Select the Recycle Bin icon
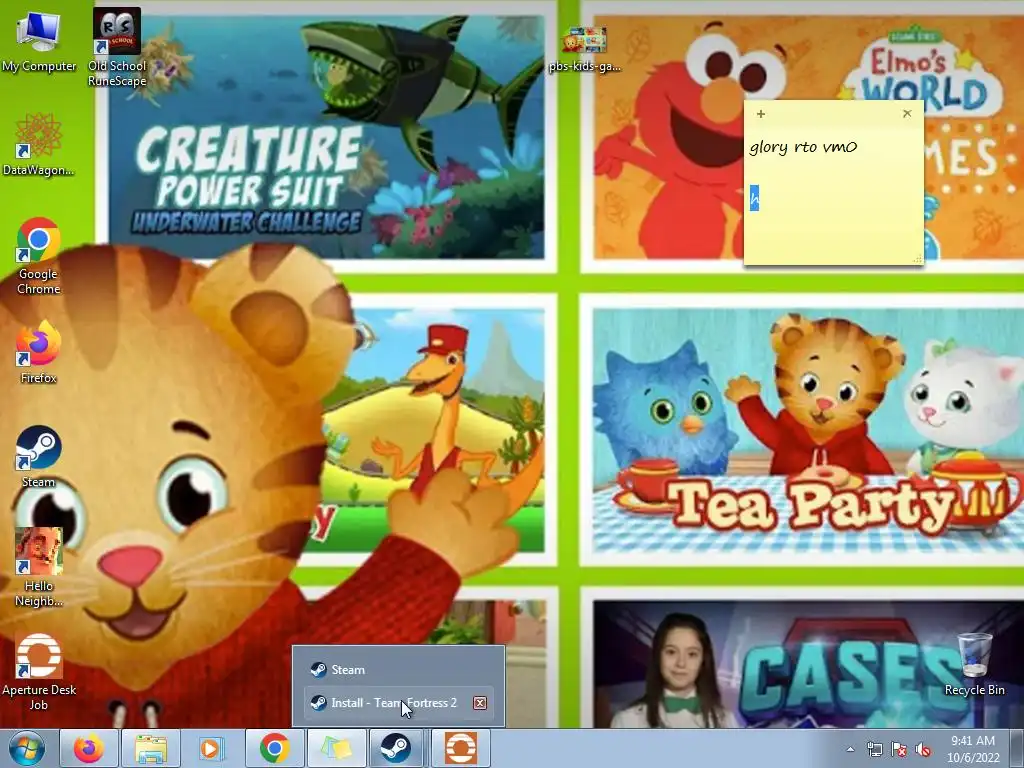This screenshot has width=1024, height=768. pos(974,664)
